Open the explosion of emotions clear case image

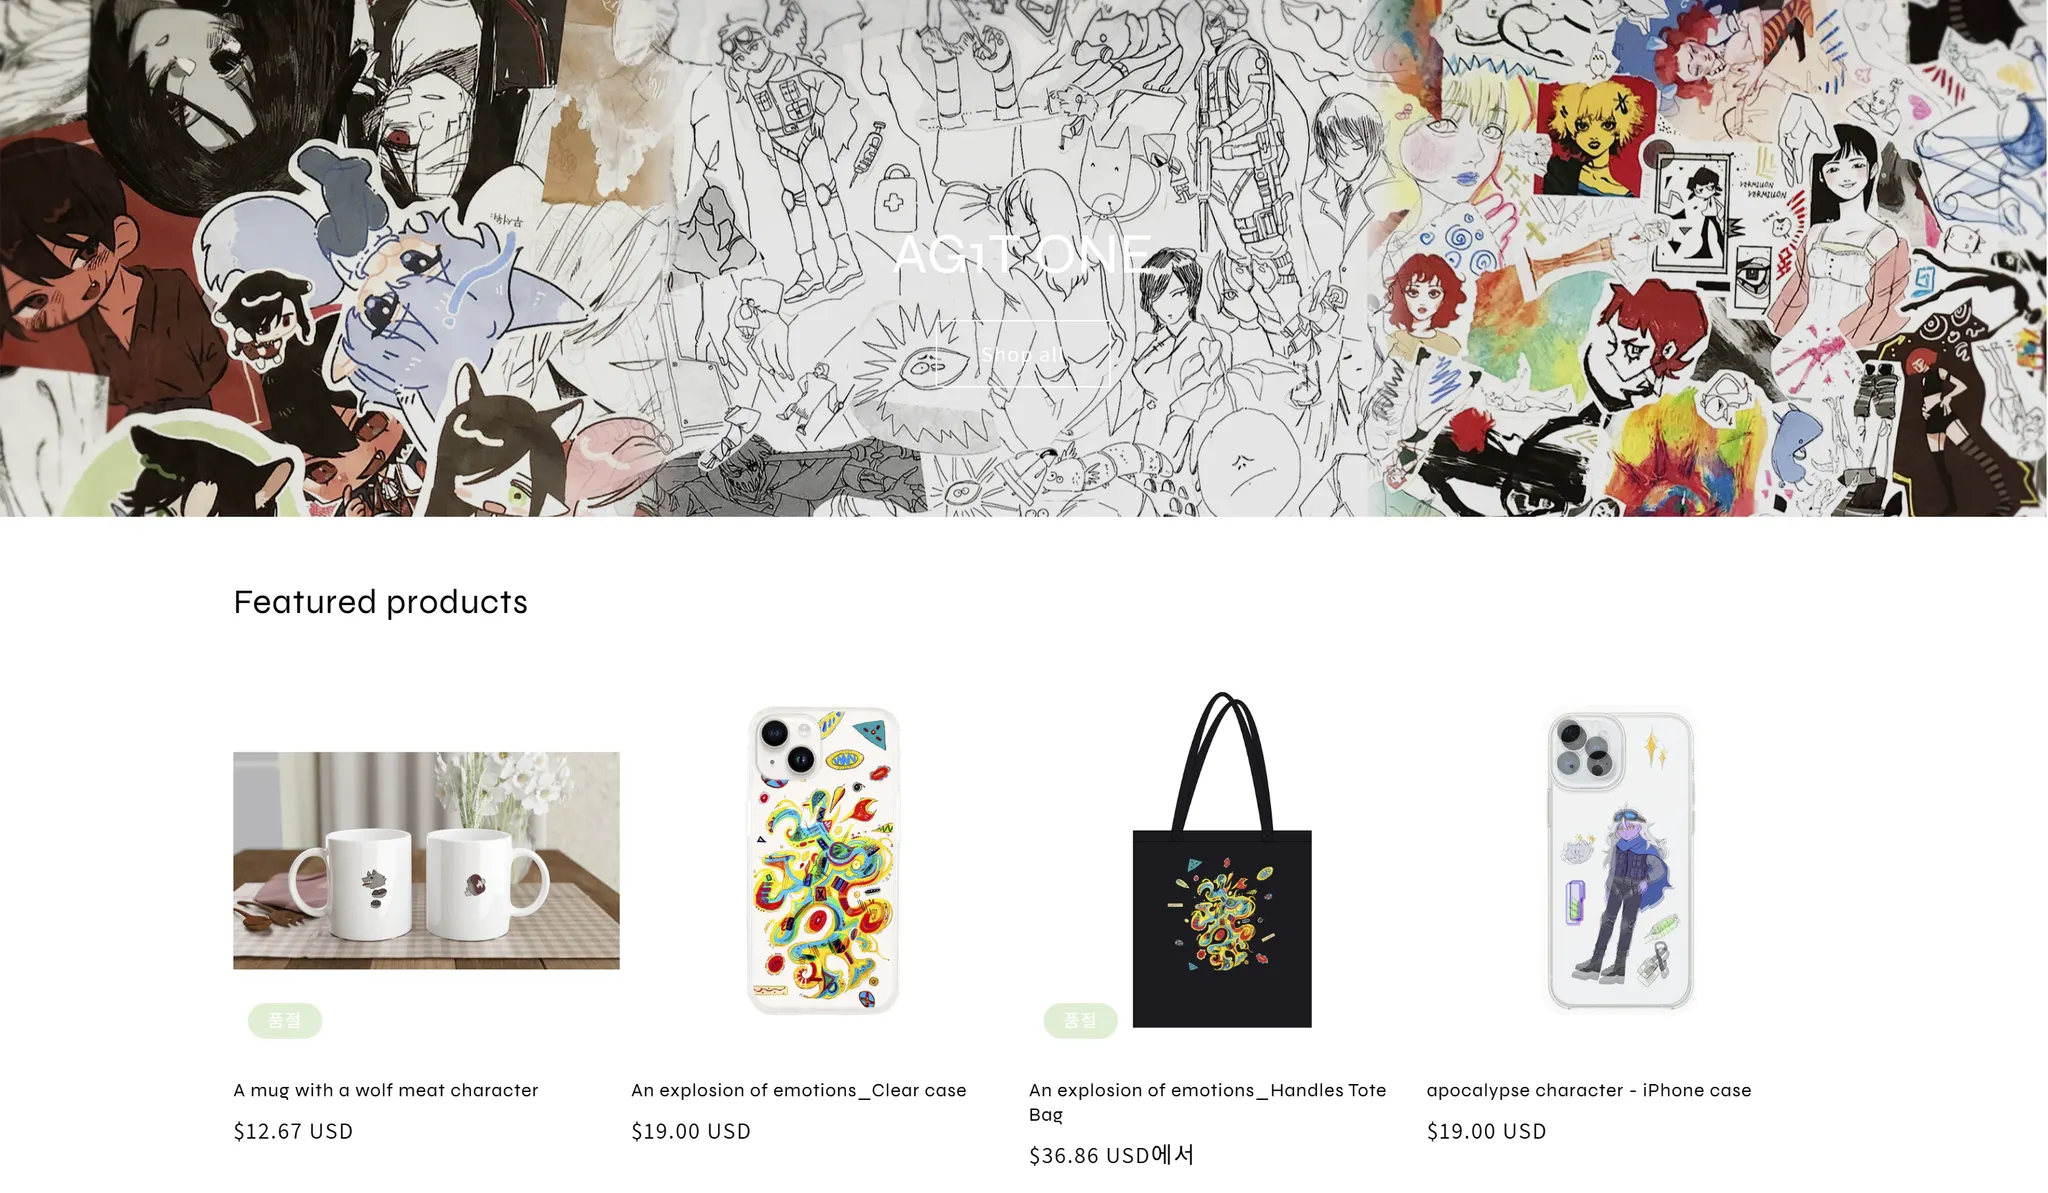click(824, 860)
